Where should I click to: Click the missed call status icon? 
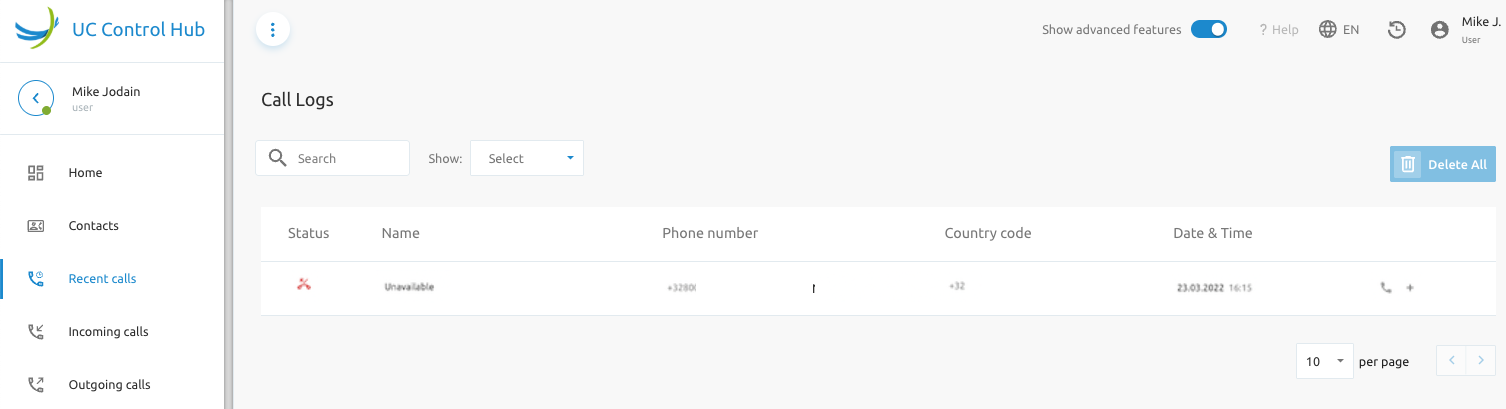pos(304,285)
